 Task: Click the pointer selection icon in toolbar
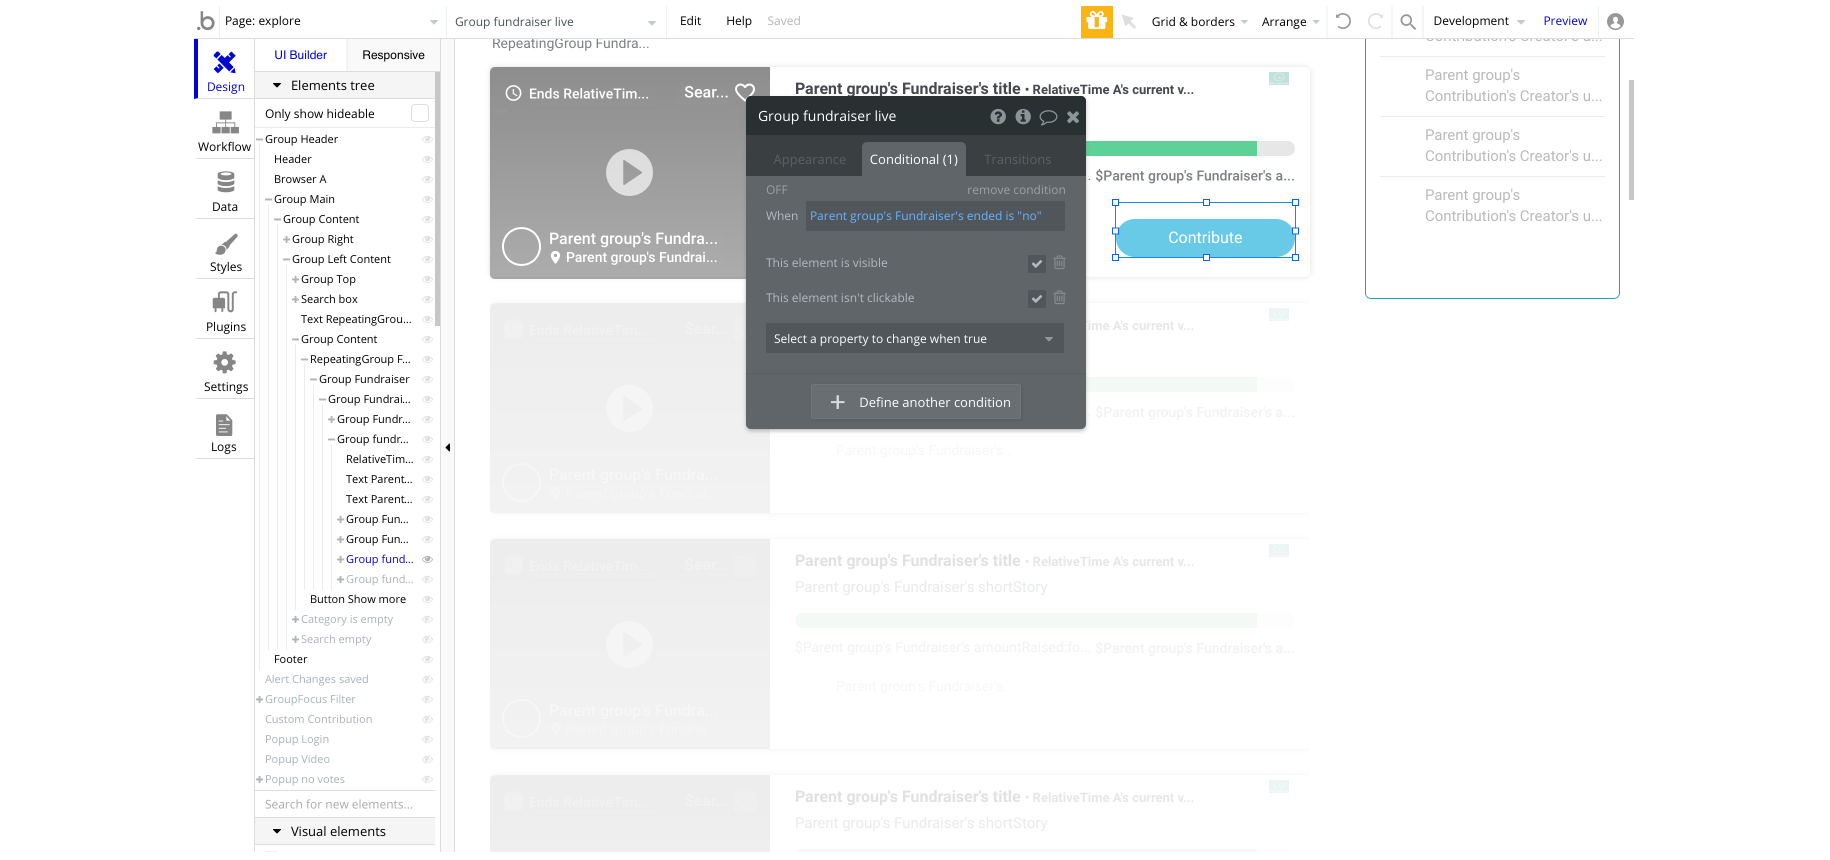1129,21
